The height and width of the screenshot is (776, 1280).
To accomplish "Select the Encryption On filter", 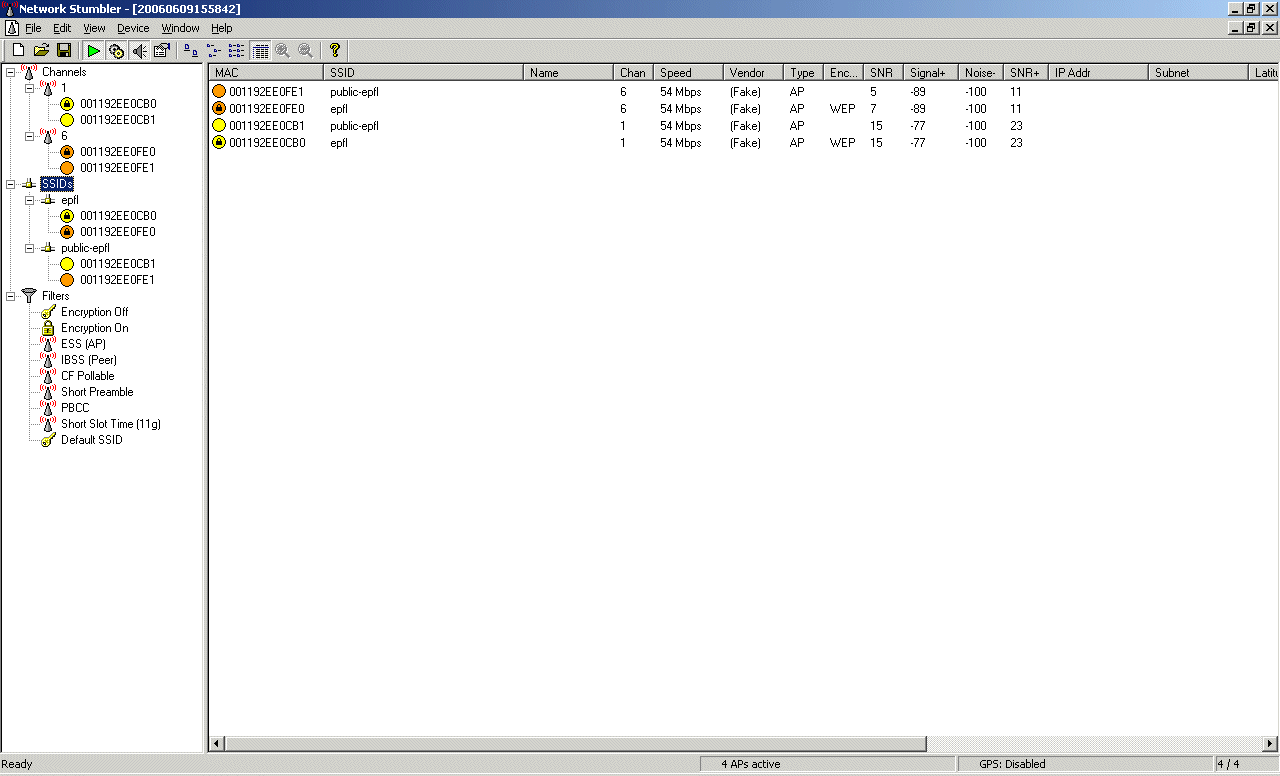I will tap(94, 328).
